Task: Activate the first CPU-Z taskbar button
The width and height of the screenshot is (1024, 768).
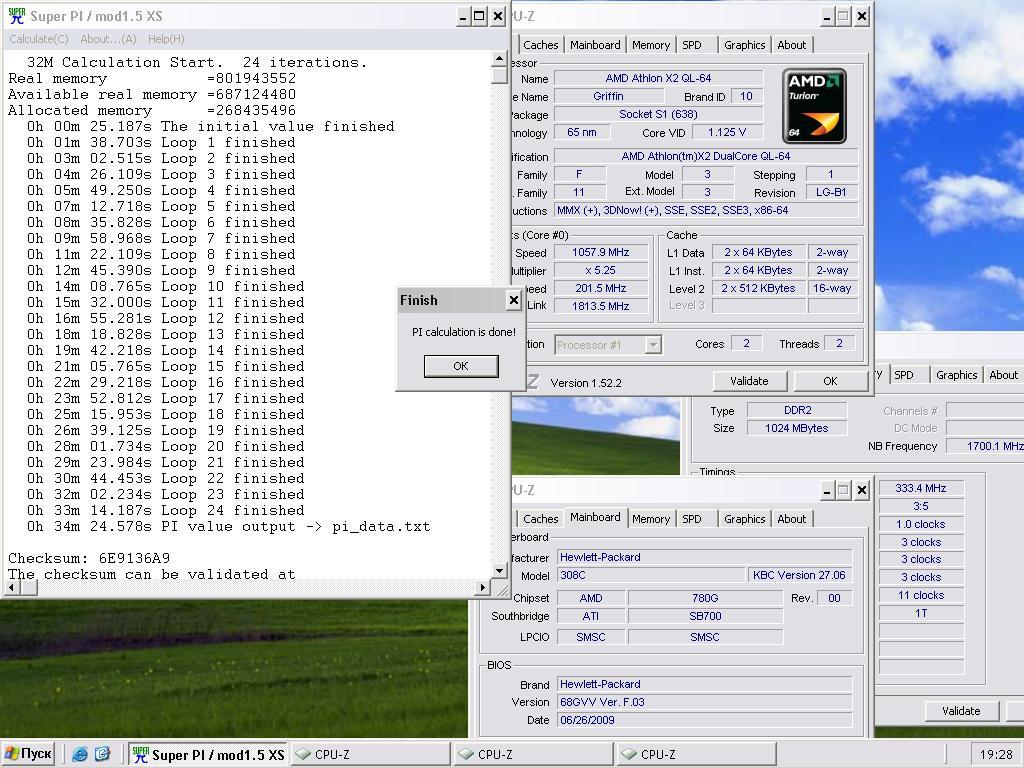Action: pos(371,754)
